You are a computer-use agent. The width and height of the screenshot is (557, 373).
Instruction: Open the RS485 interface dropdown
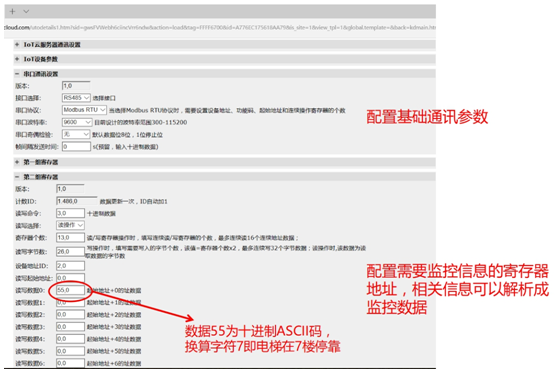(x=76, y=98)
